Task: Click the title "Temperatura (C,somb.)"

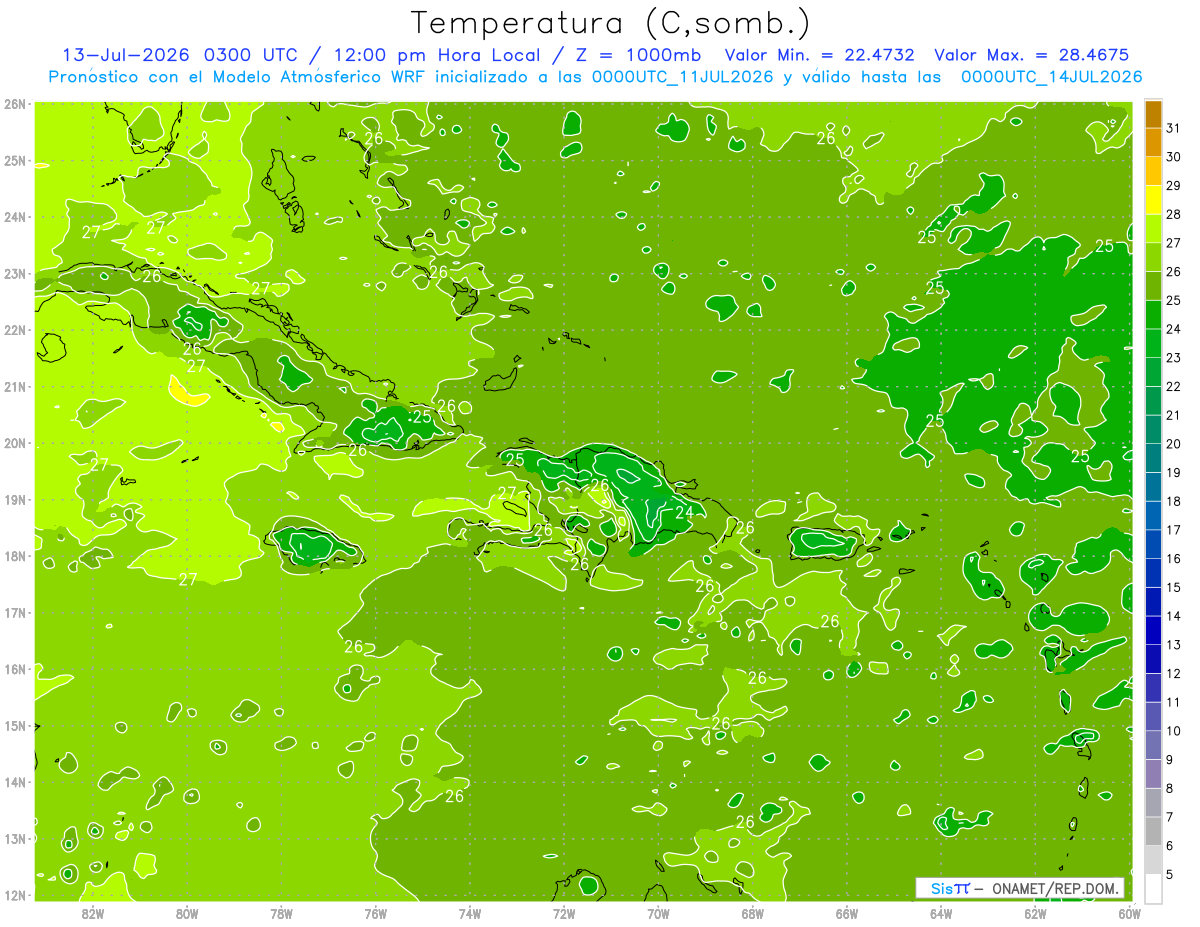Action: [x=611, y=23]
